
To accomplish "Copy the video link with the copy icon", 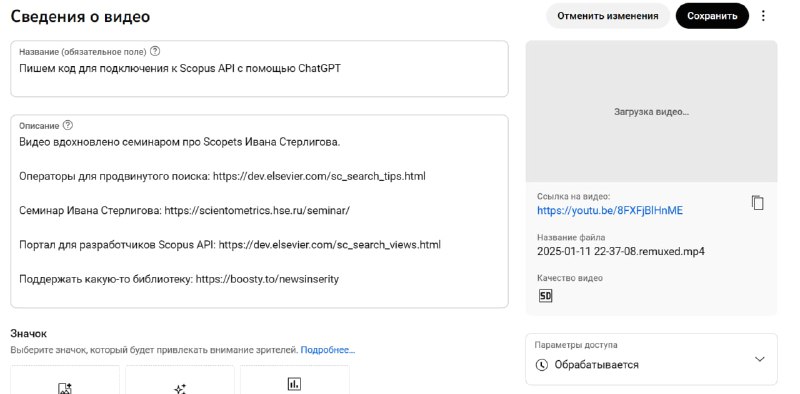I will 758,203.
